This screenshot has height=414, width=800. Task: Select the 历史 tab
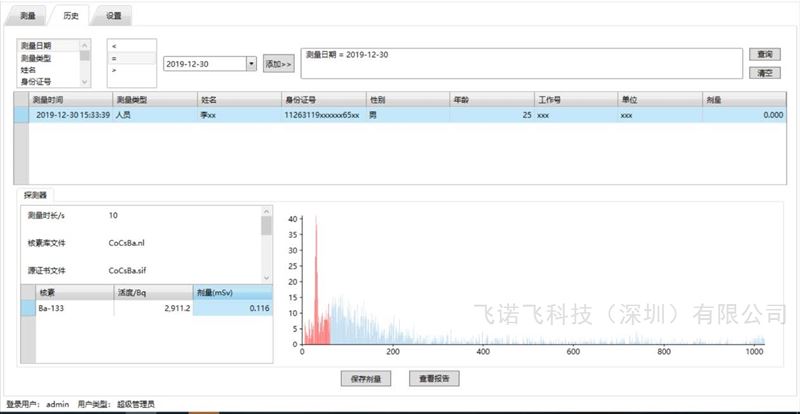tap(72, 16)
